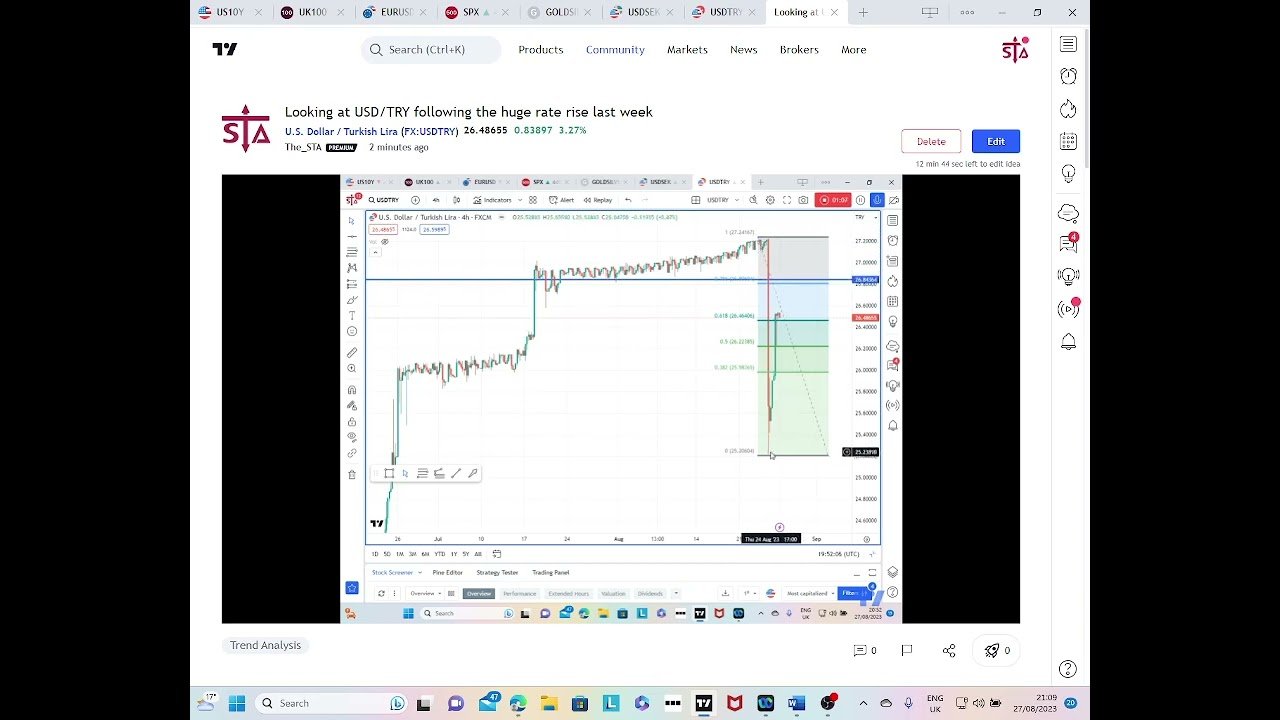Switch to the US10Y tab
Image resolution: width=1280 pixels, height=720 pixels.
pos(229,12)
